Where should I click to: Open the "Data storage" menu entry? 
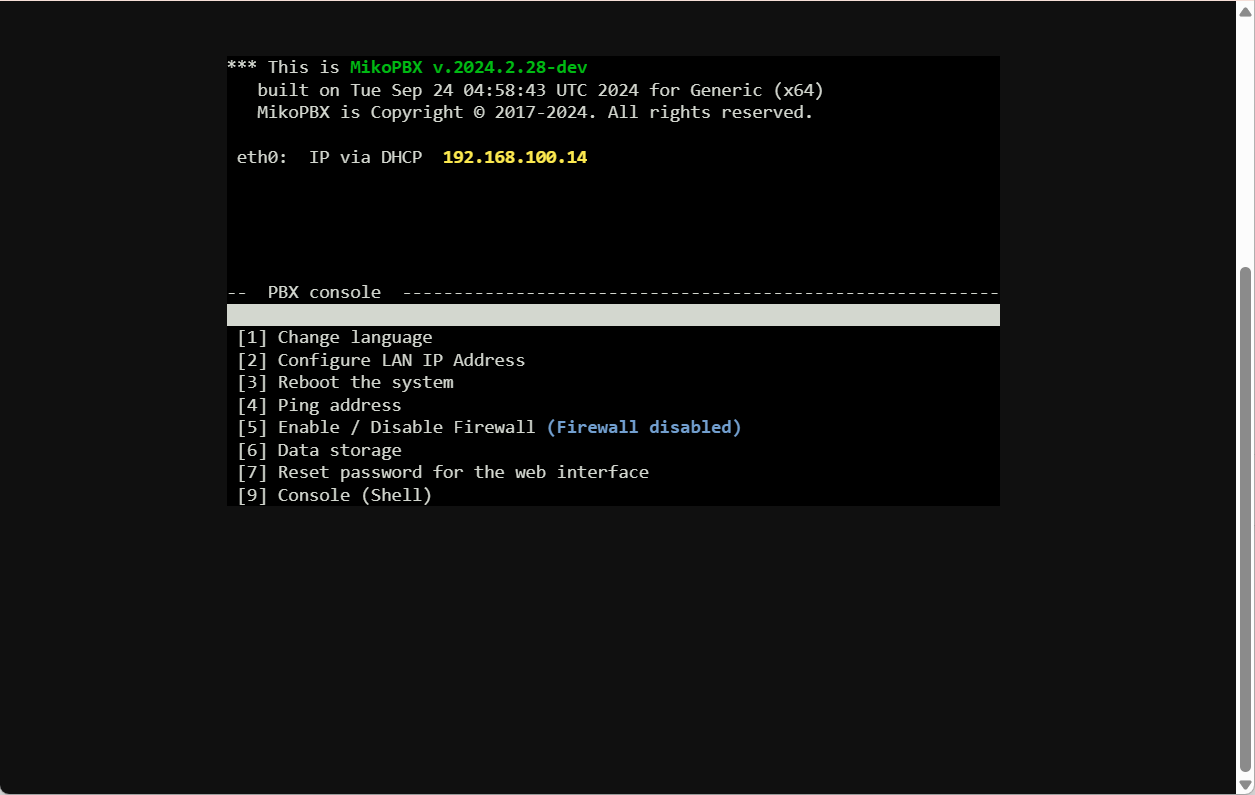[339, 450]
